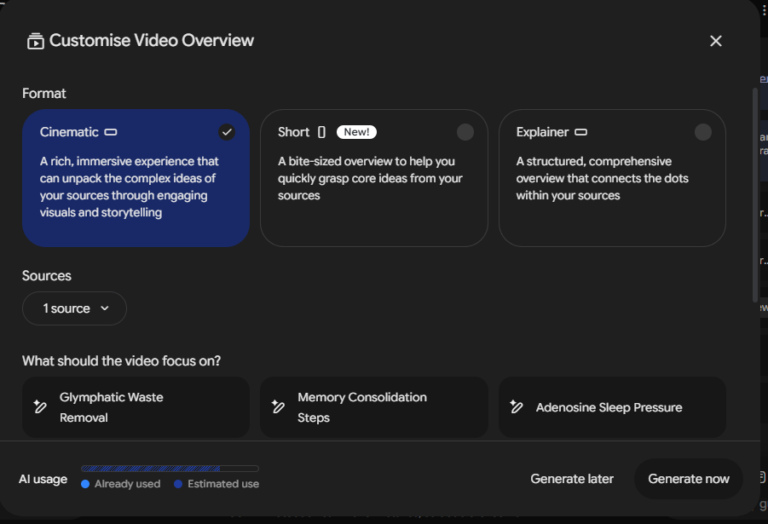Close the Customise Video Overview dialog
The image size is (768, 524).
click(716, 41)
